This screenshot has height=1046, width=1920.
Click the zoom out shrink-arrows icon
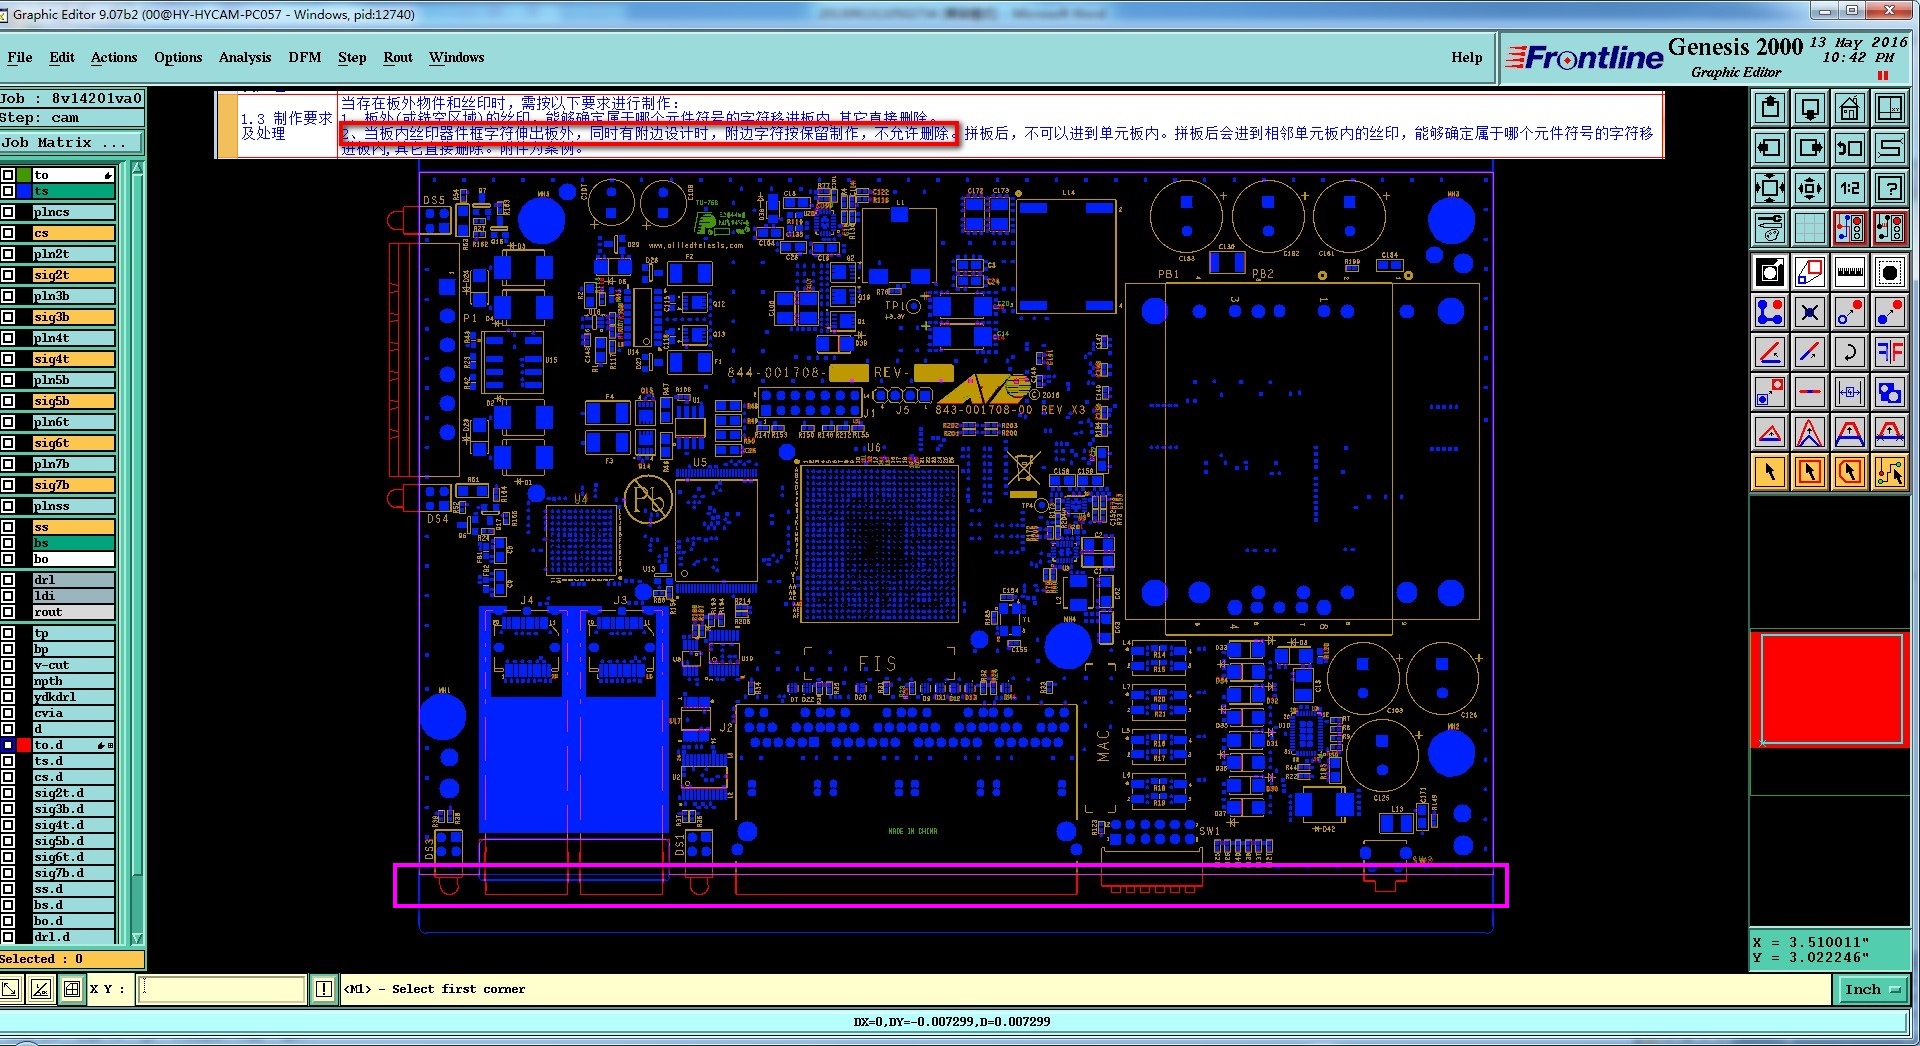1810,188
